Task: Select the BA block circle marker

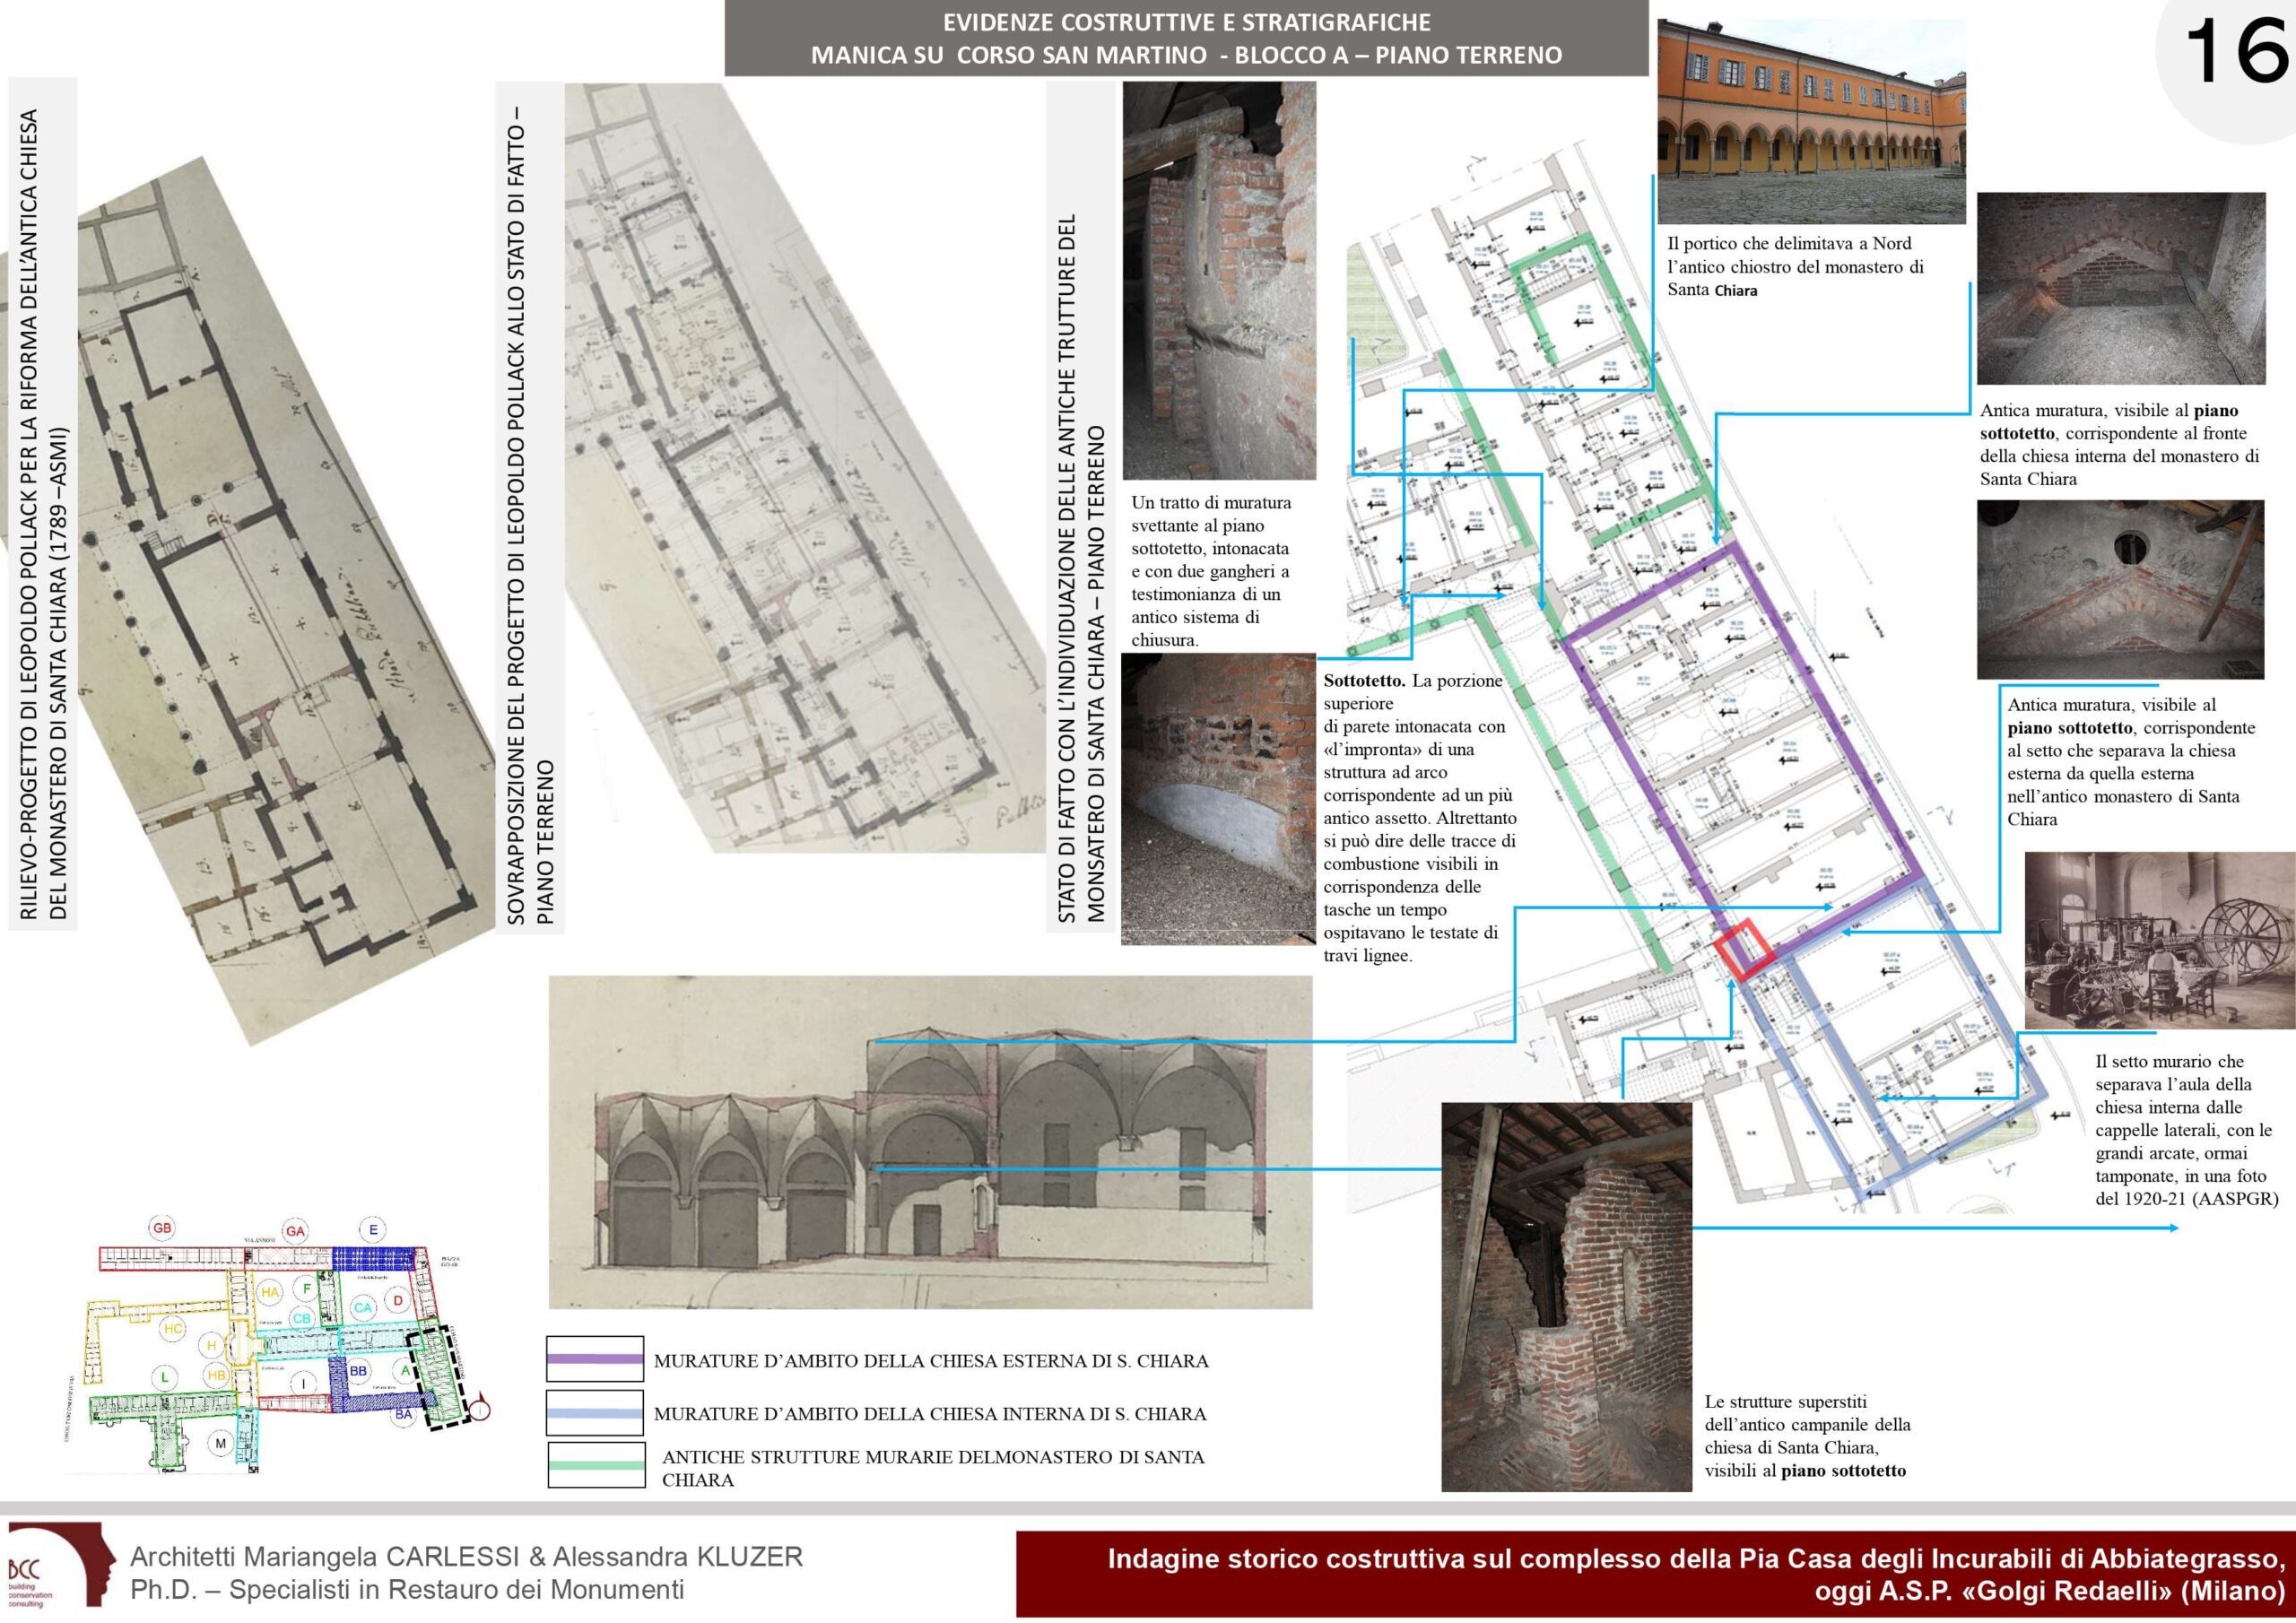Action: point(403,1414)
